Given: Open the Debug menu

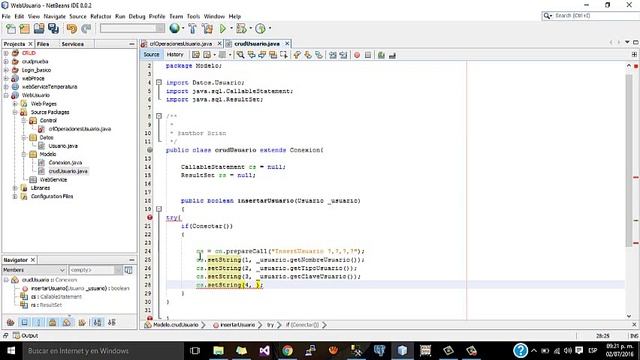Looking at the screenshot, I should pos(137,16).
